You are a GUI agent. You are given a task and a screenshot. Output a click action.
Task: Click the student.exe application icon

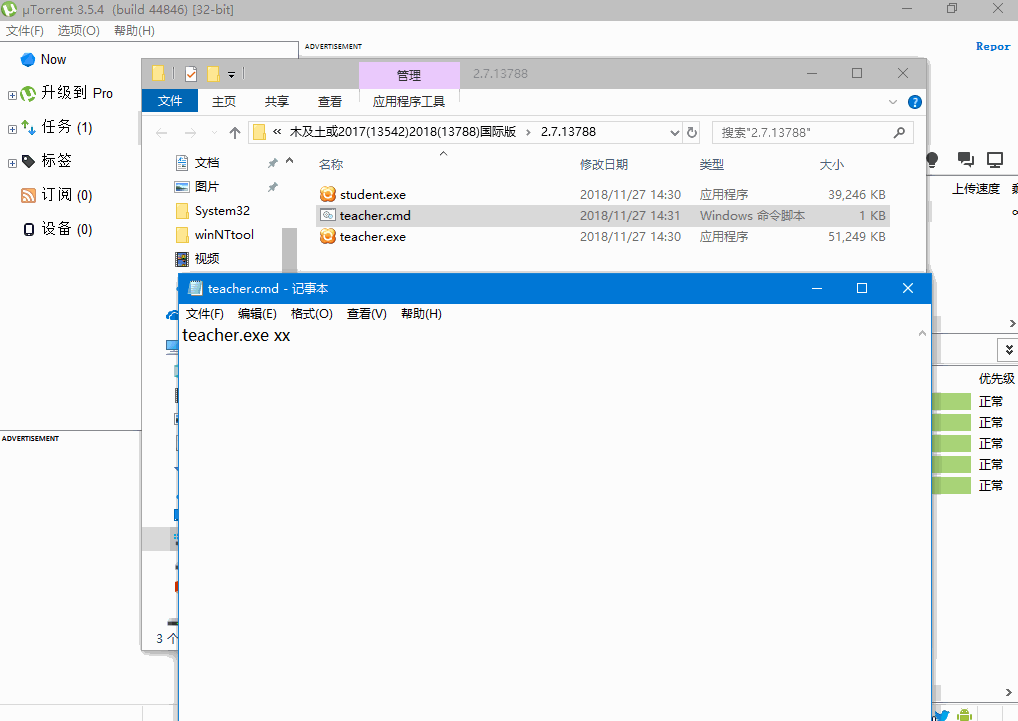tap(328, 194)
